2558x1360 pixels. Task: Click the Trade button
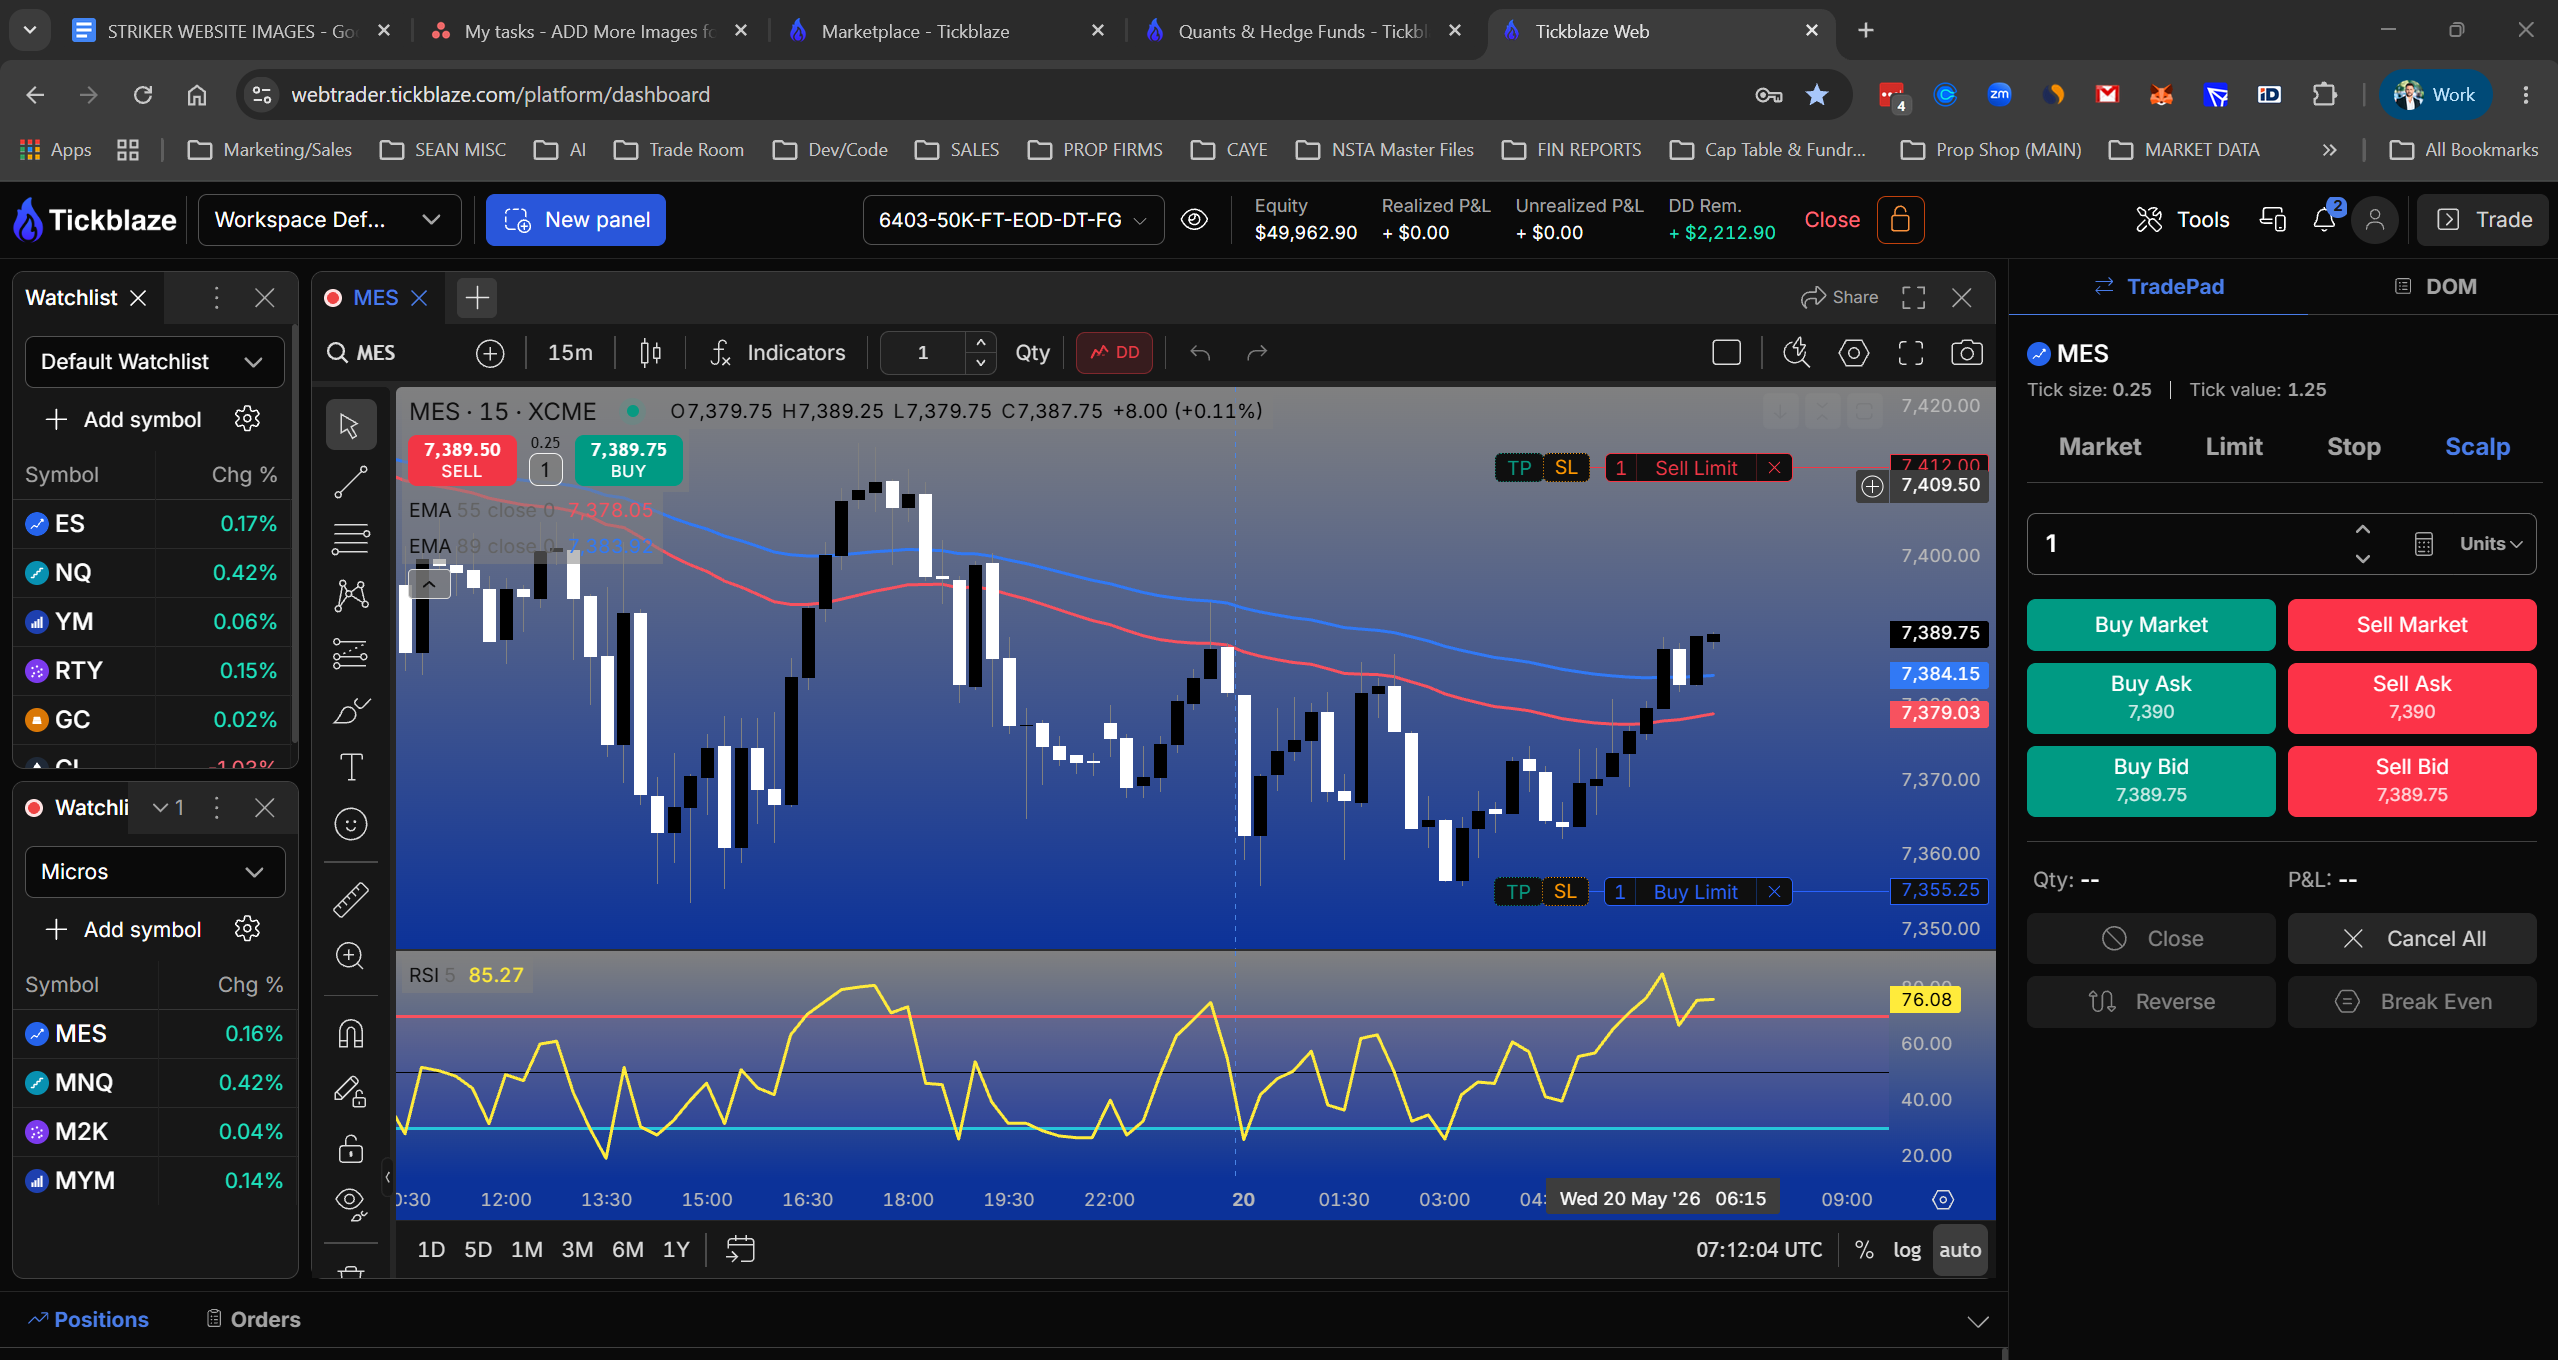(x=2483, y=220)
